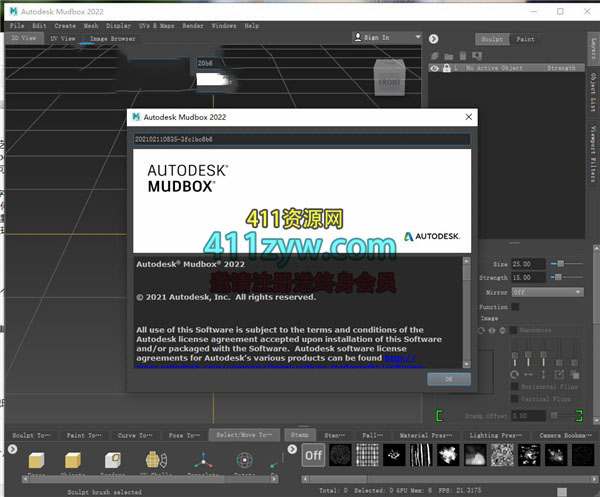Expand the Sign In dropdown

(x=387, y=37)
